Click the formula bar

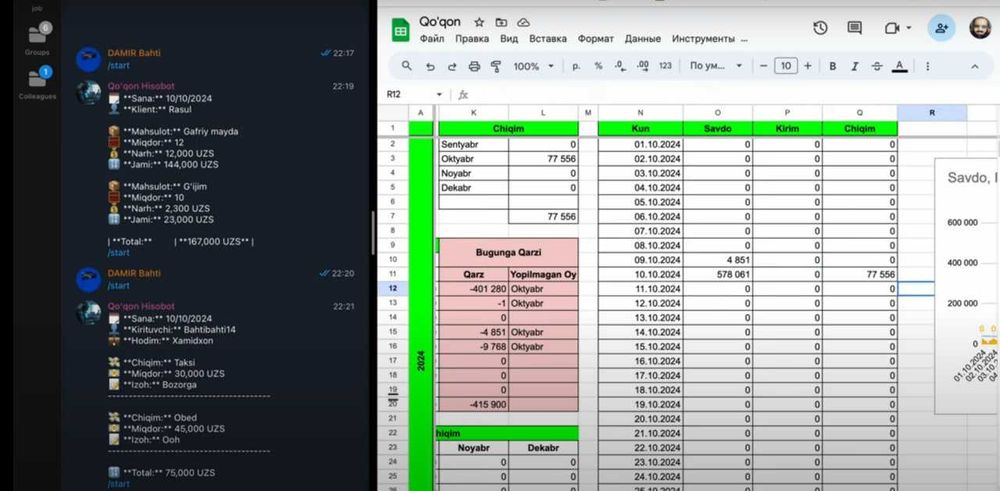coord(733,95)
